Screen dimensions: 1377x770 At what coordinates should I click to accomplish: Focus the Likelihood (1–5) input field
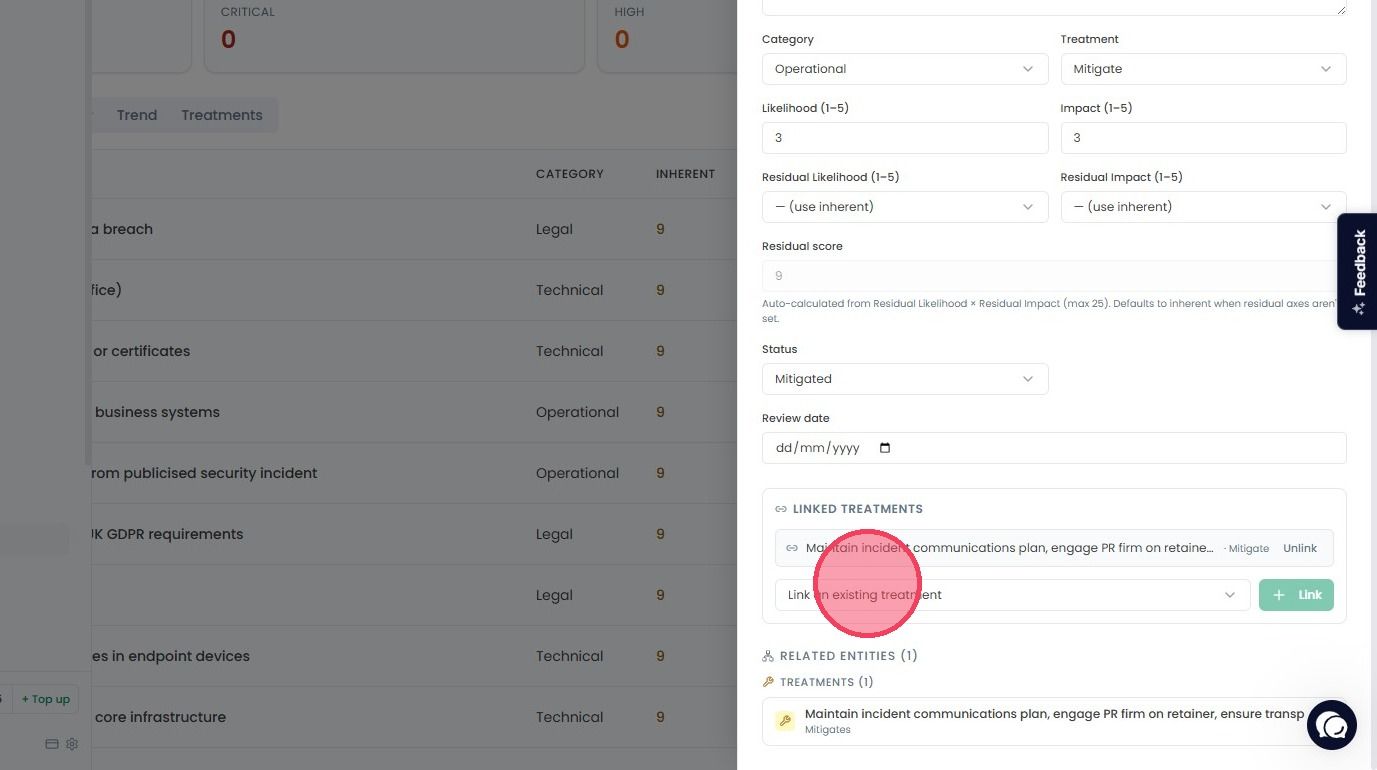pyautogui.click(x=905, y=138)
